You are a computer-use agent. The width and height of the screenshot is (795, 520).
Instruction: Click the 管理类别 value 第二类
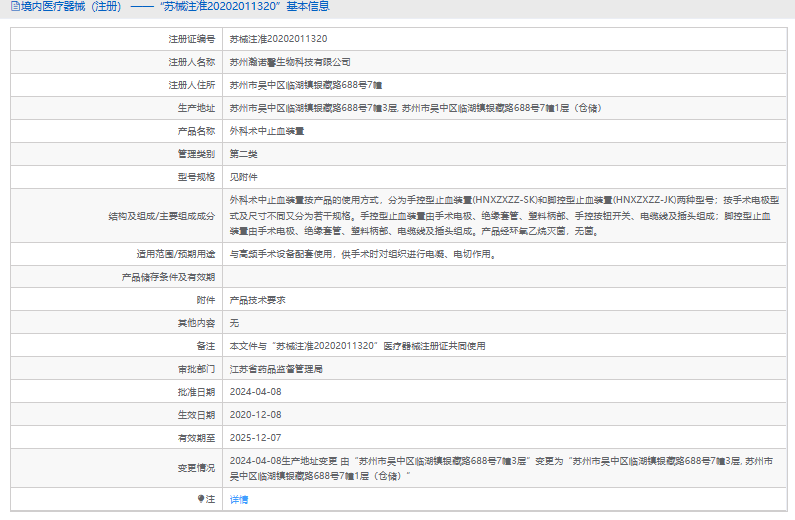pos(243,154)
